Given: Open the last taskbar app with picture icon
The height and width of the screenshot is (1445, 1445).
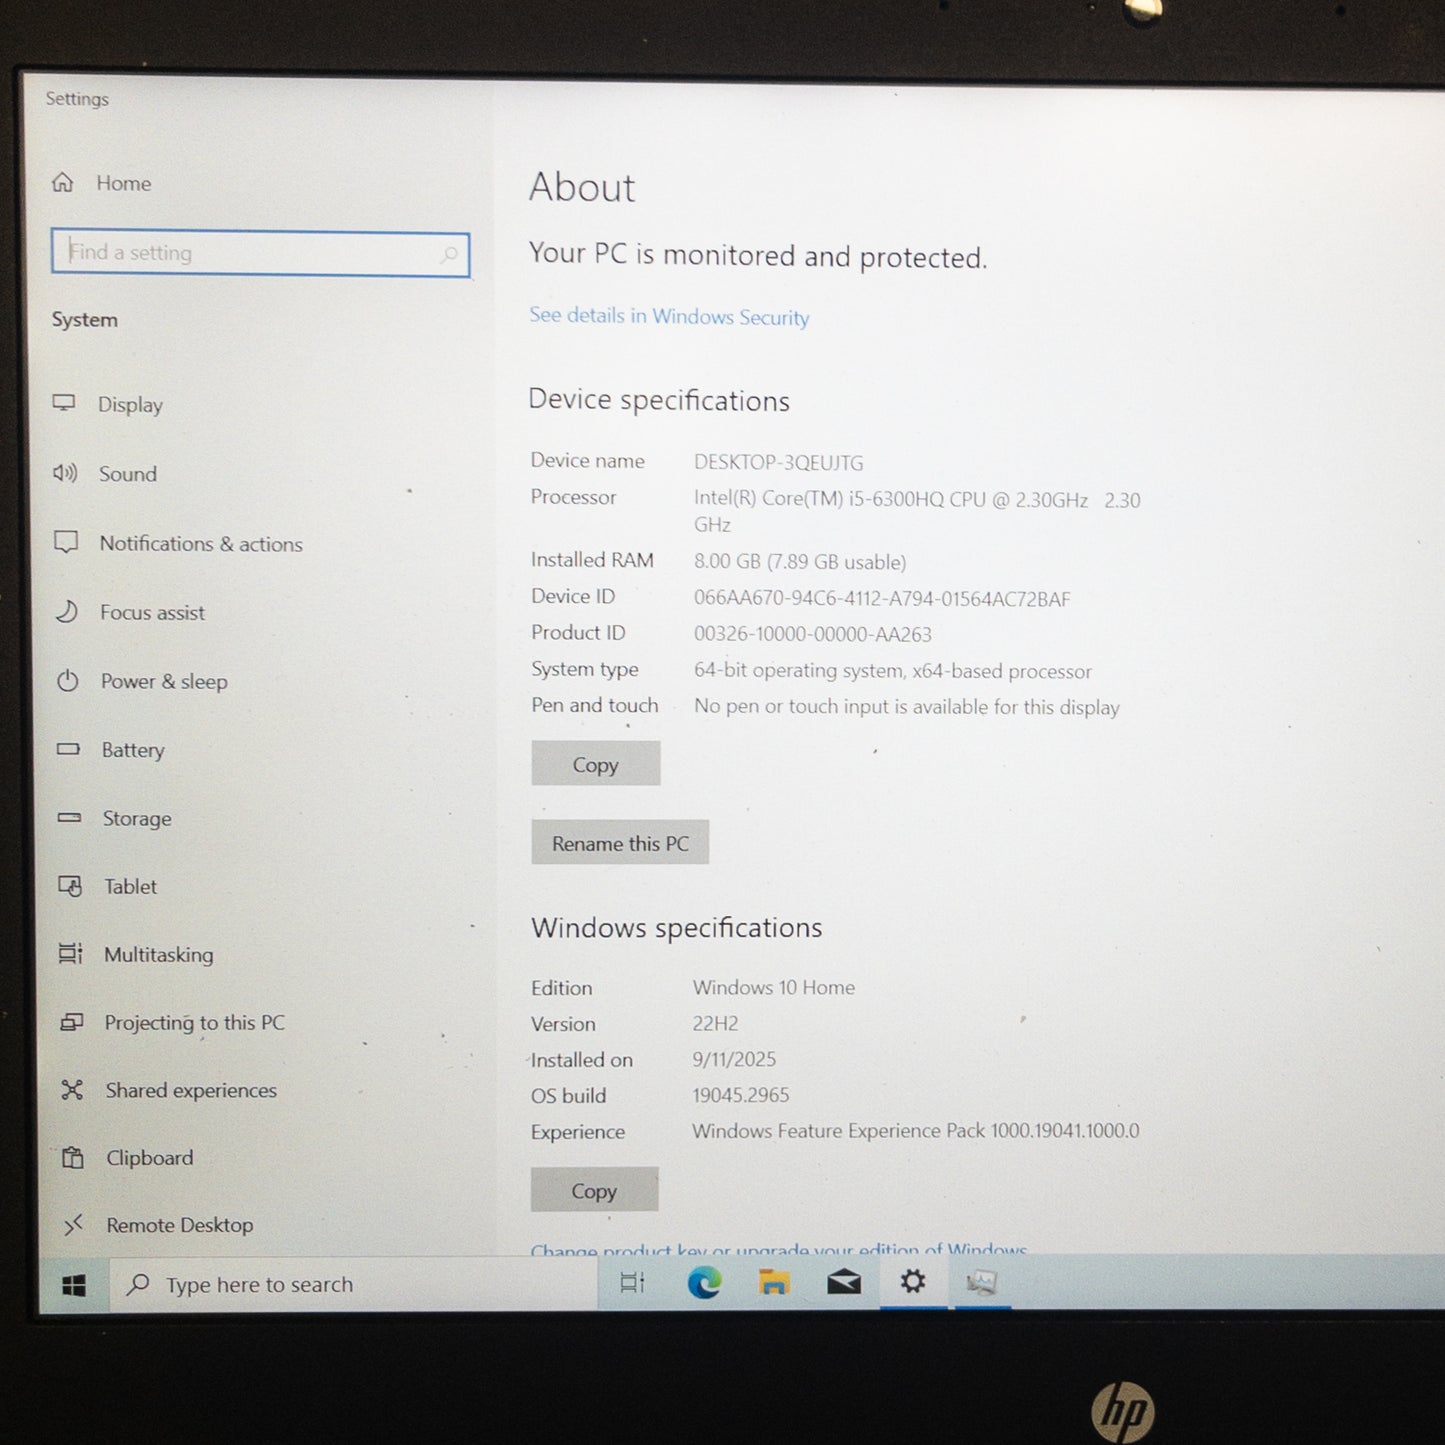Looking at the screenshot, I should tap(982, 1282).
